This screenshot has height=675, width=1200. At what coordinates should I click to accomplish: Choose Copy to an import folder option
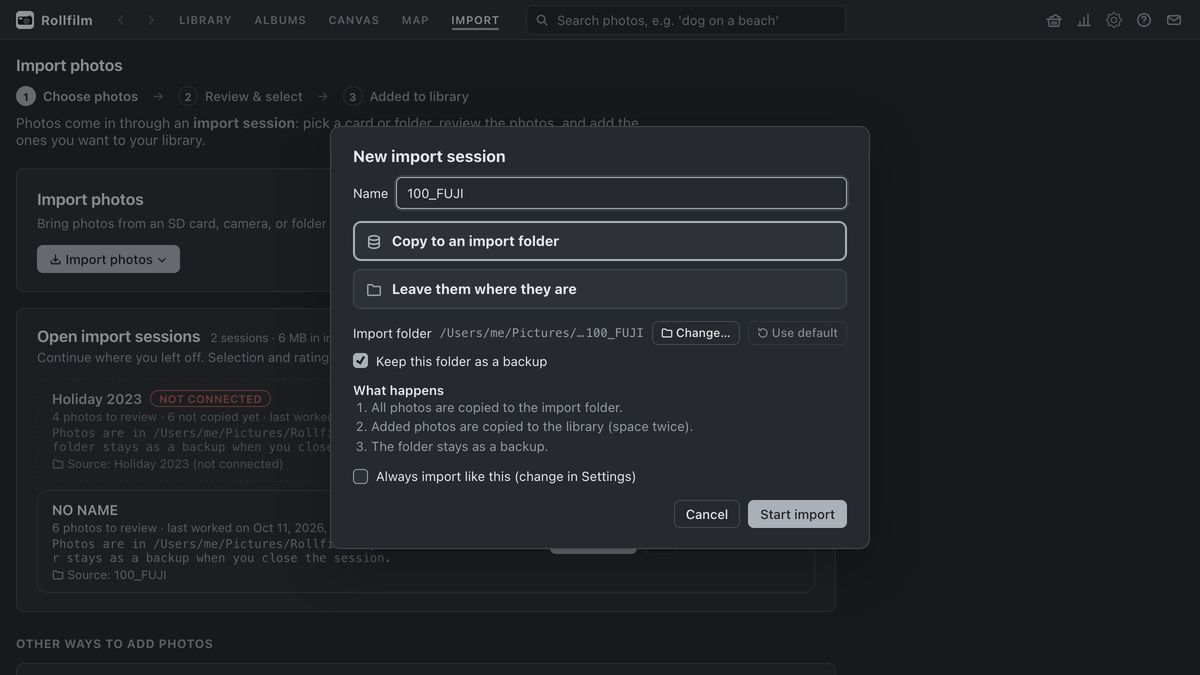[x=600, y=241]
